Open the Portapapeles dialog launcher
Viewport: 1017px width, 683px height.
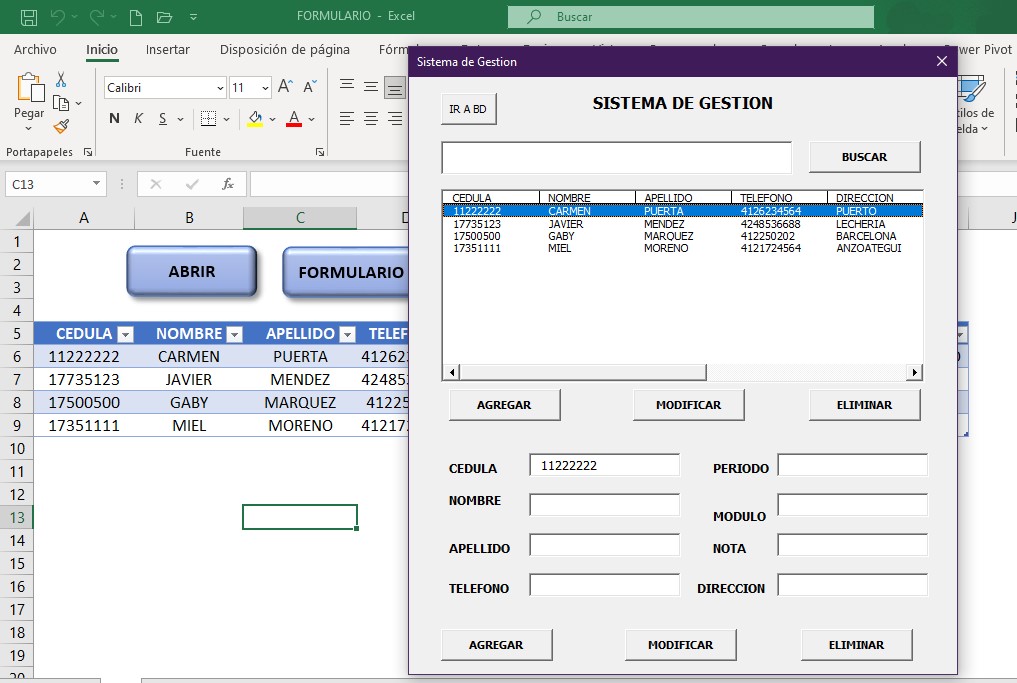pos(88,152)
